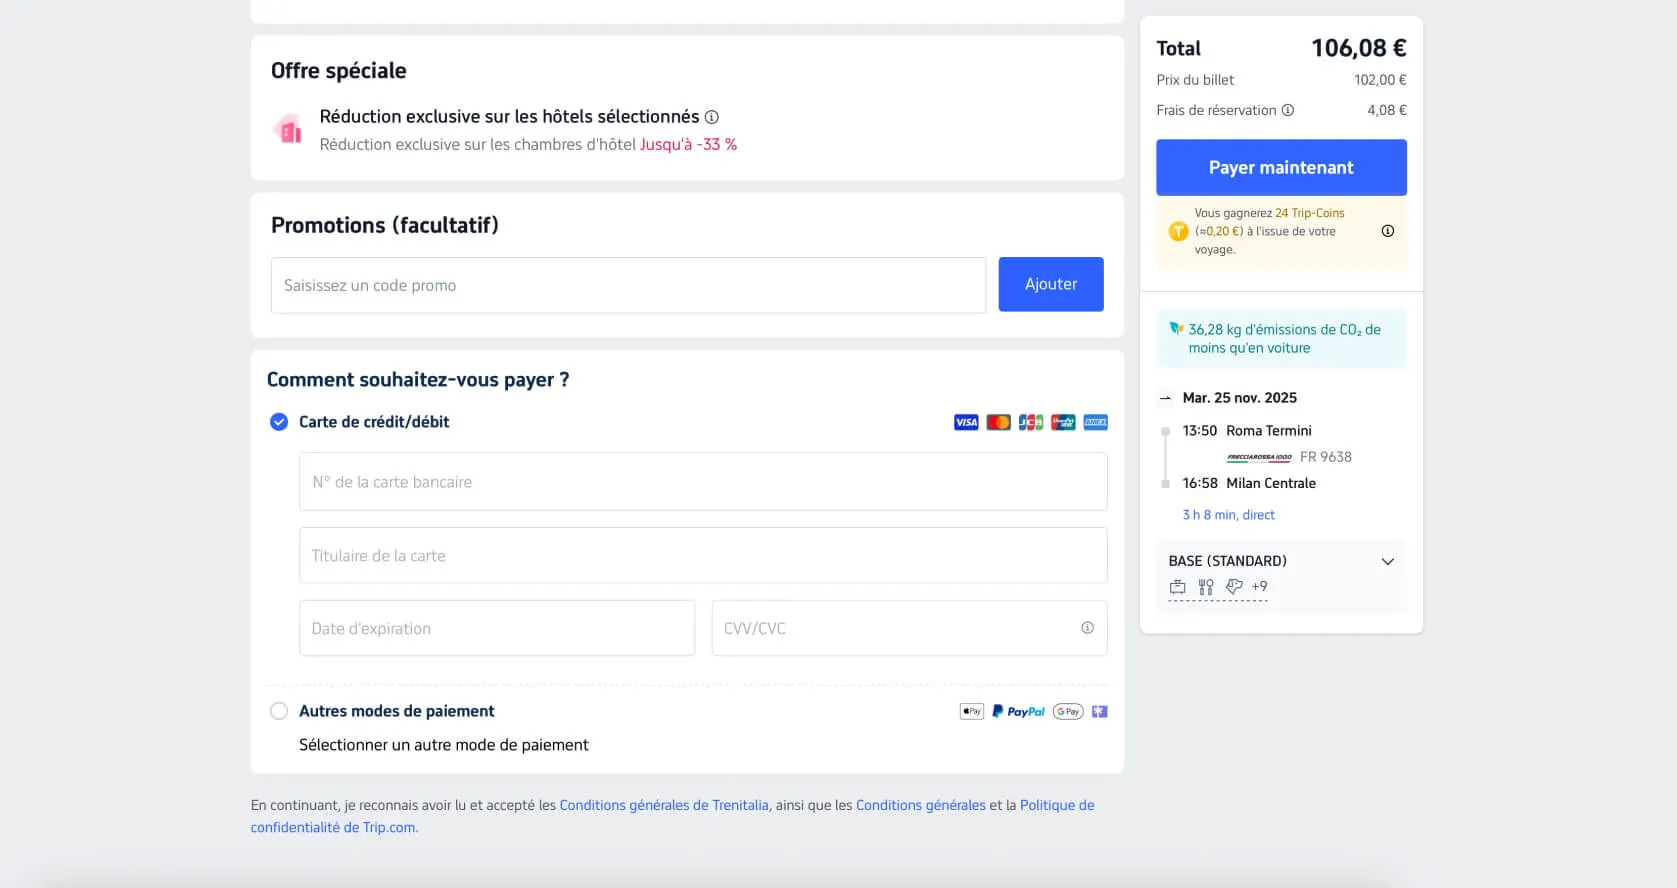The height and width of the screenshot is (888, 1677).
Task: Click the hotel building icon under Offre spéciale
Action: [x=288, y=129]
